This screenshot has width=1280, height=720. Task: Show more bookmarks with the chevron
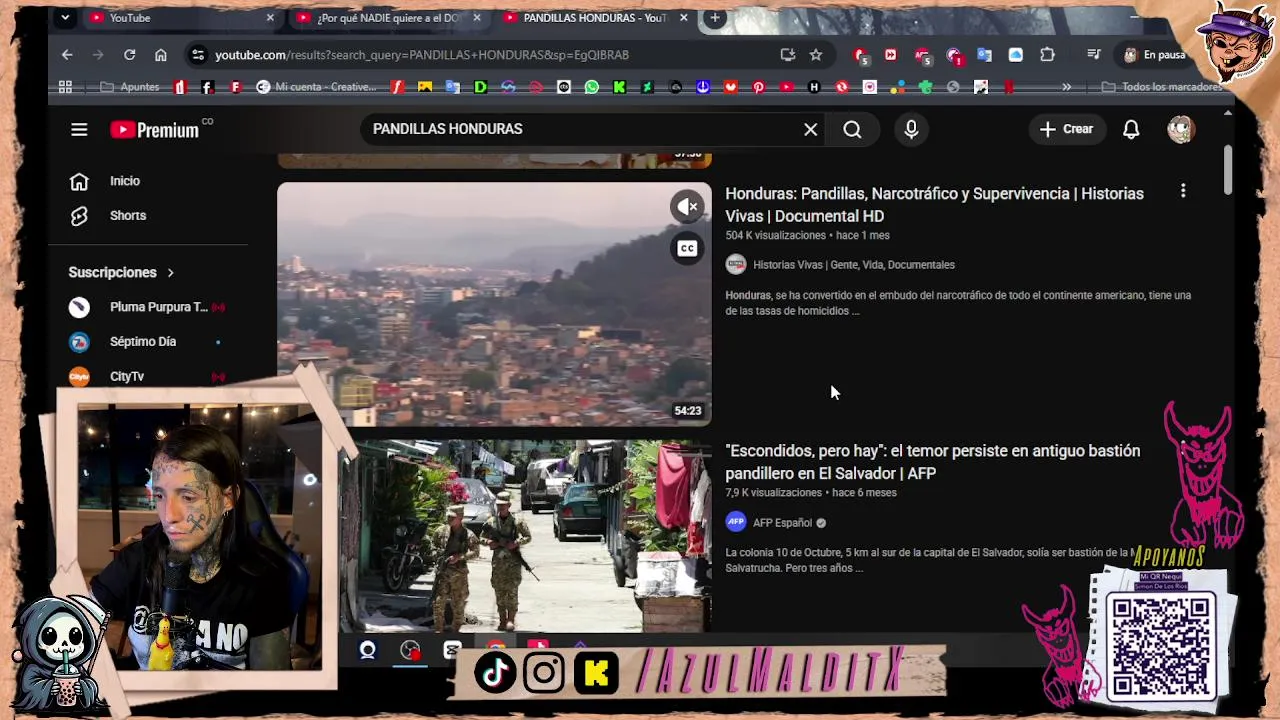click(1066, 87)
